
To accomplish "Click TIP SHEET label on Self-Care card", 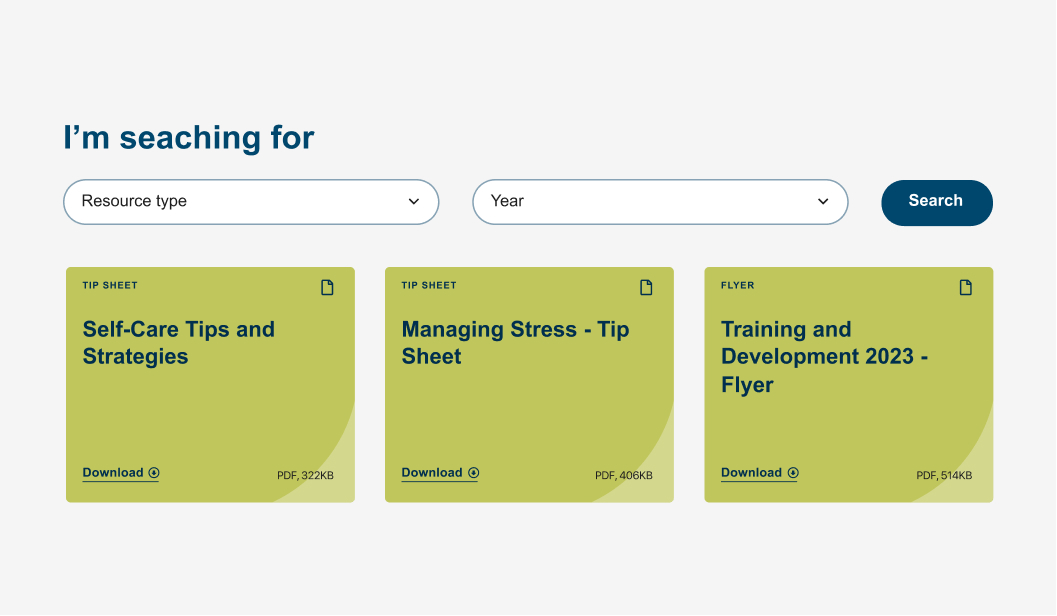I will [x=110, y=286].
